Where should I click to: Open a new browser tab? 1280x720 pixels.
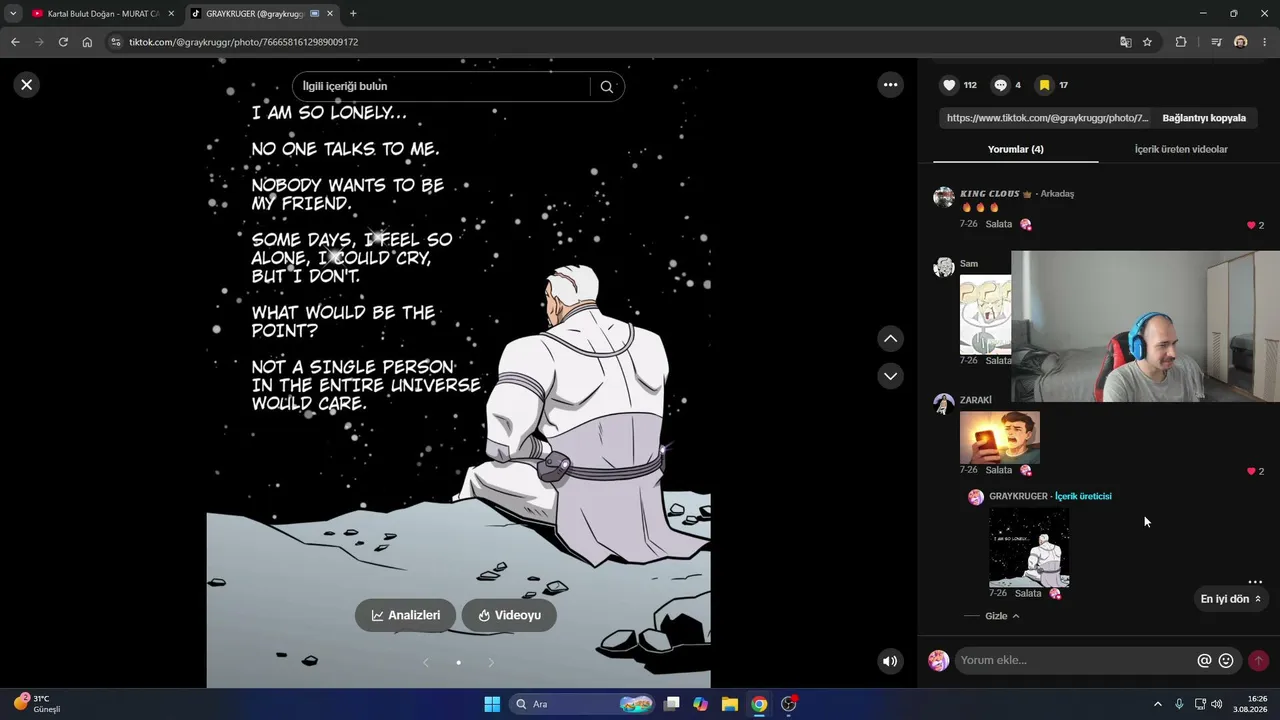[353, 14]
